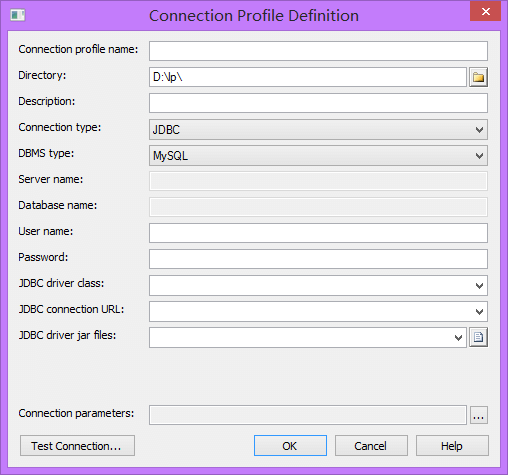Click the 'Connection type:' label
The image size is (508, 475).
(60, 127)
